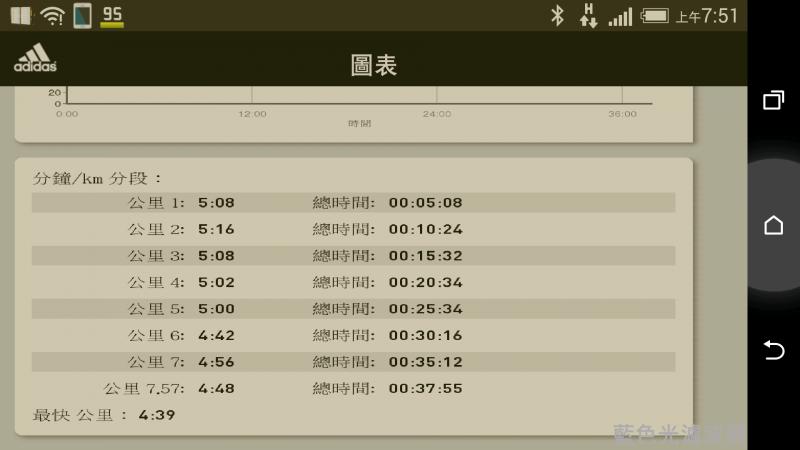Tap total time 00:10:24

[426, 229]
